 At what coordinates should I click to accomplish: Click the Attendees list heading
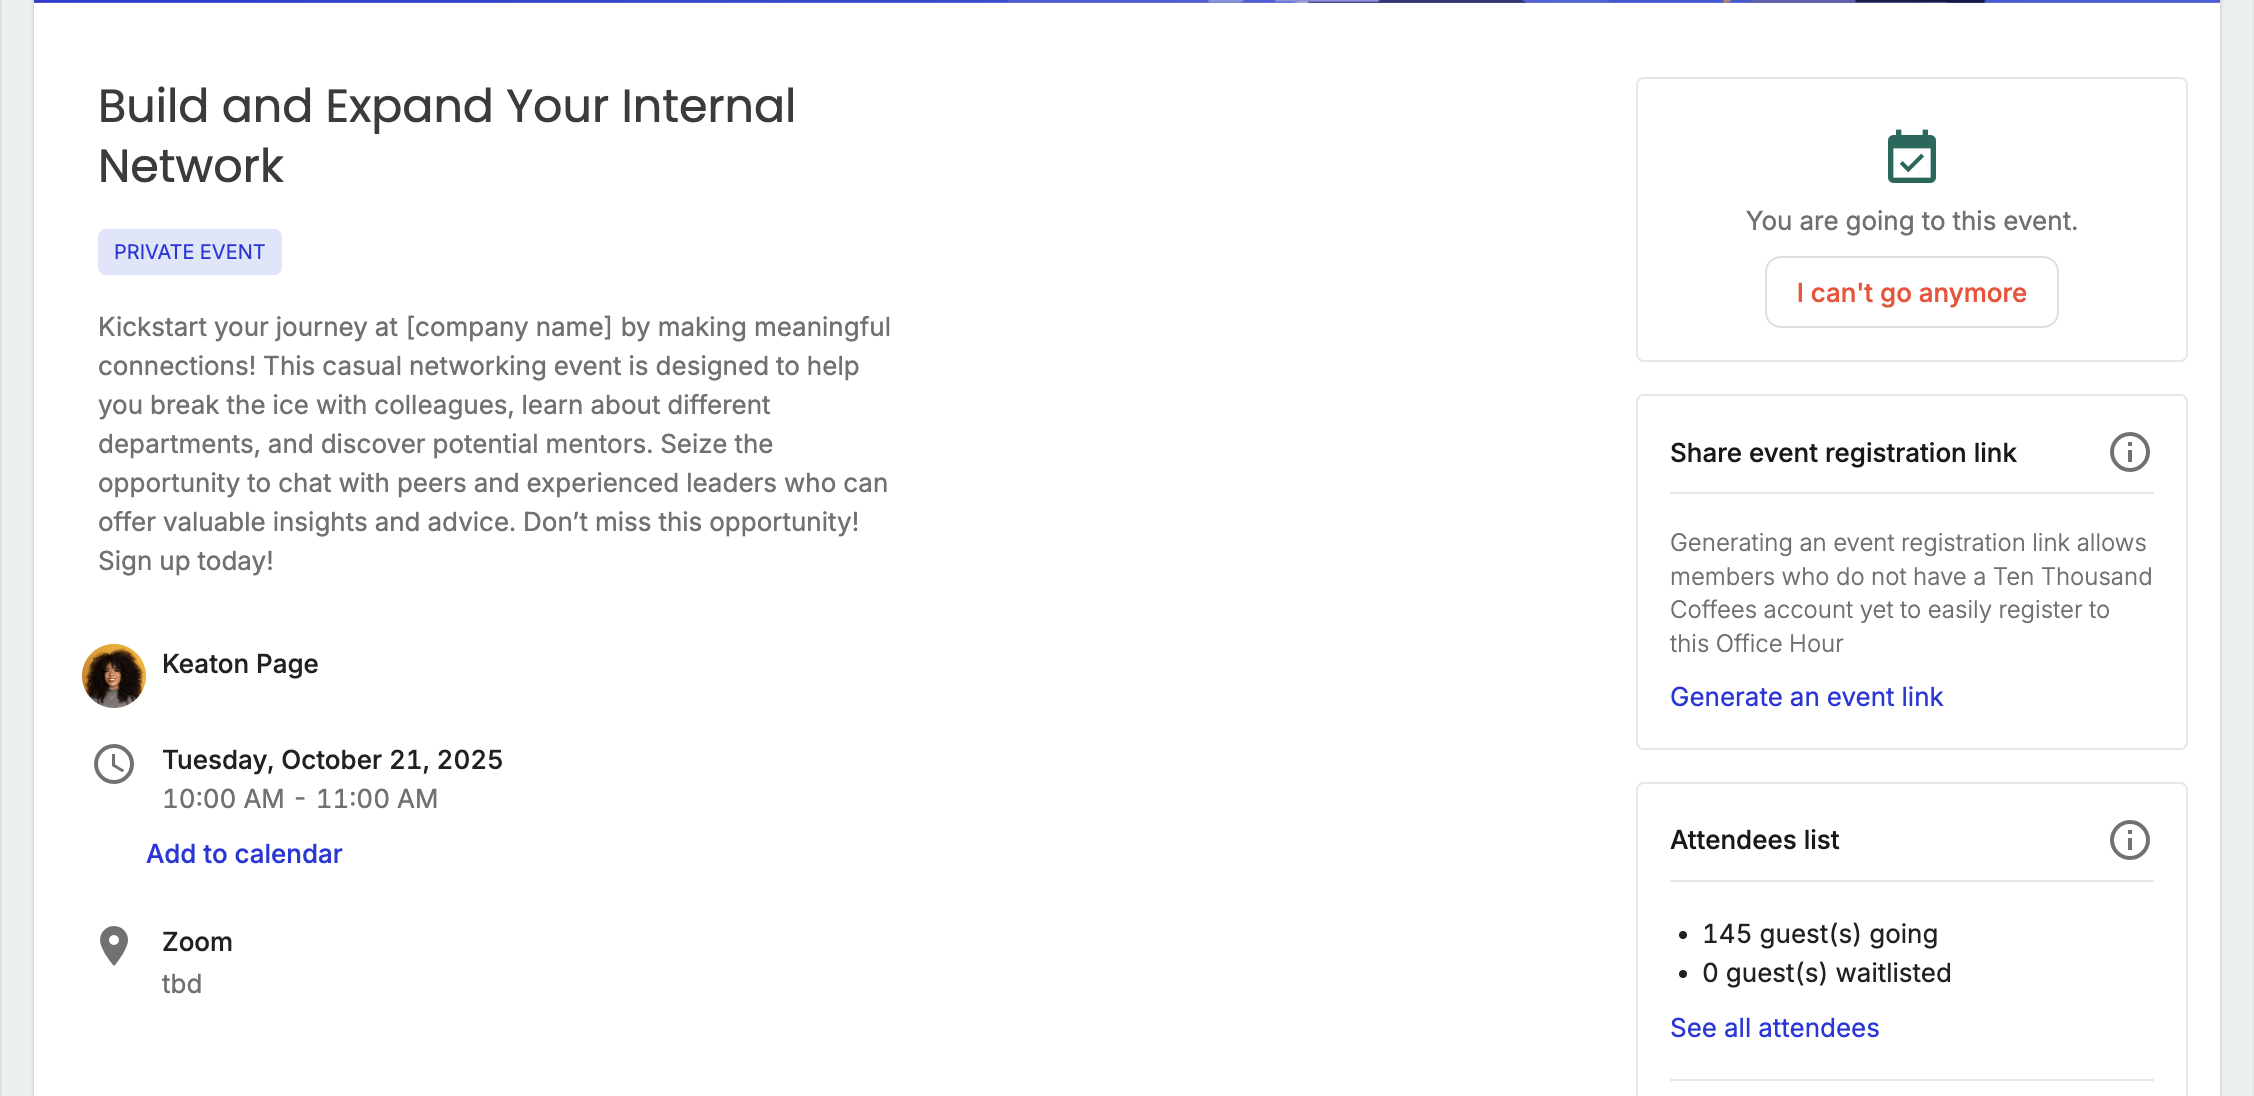tap(1754, 840)
